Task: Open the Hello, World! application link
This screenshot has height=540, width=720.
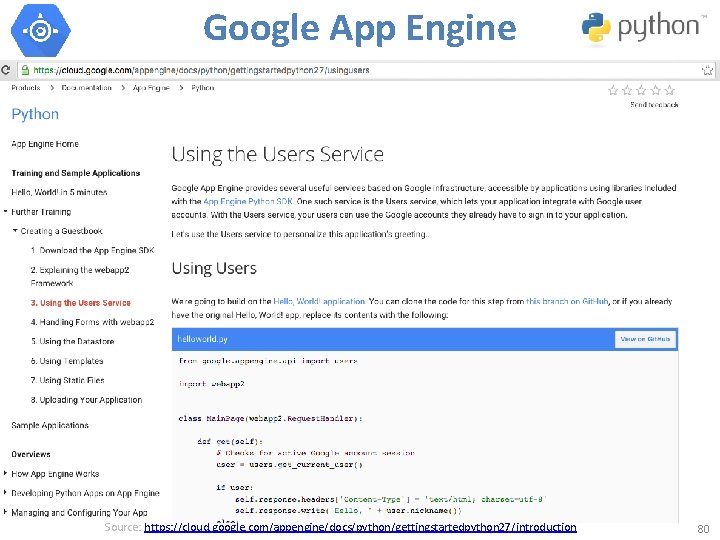Action: click(x=319, y=301)
